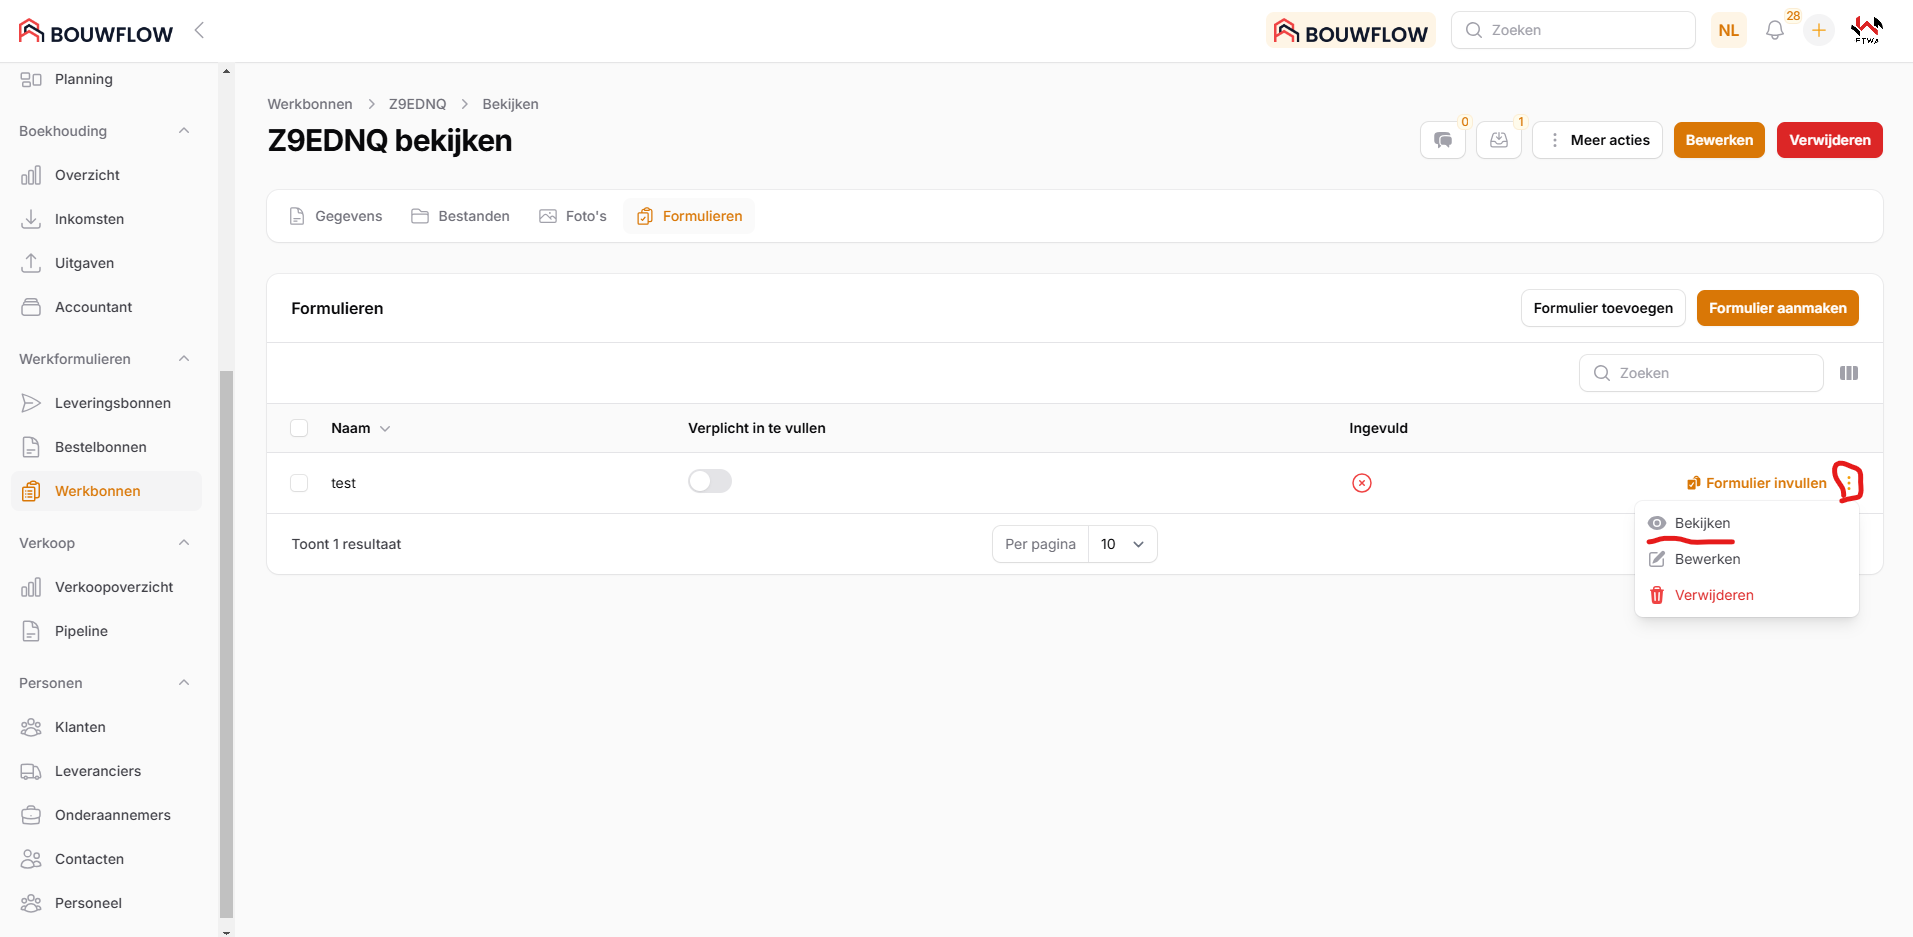Click the inbox tray icon button

coord(1498,140)
